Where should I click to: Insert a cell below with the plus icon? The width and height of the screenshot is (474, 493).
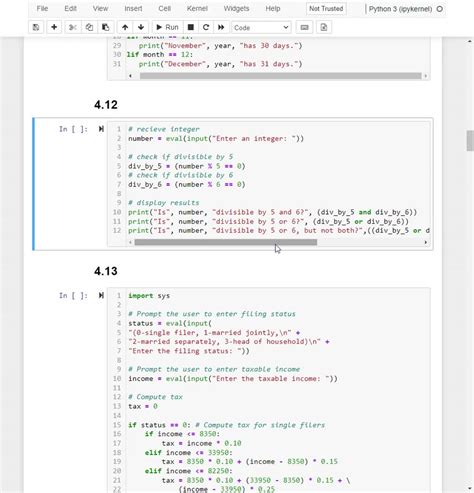tap(54, 27)
